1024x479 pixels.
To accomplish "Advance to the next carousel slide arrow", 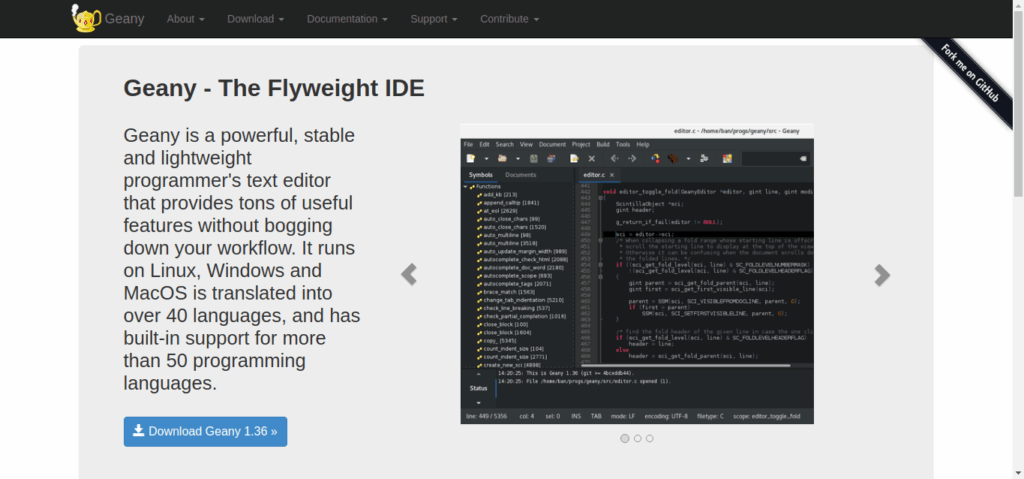I will pos(882,275).
